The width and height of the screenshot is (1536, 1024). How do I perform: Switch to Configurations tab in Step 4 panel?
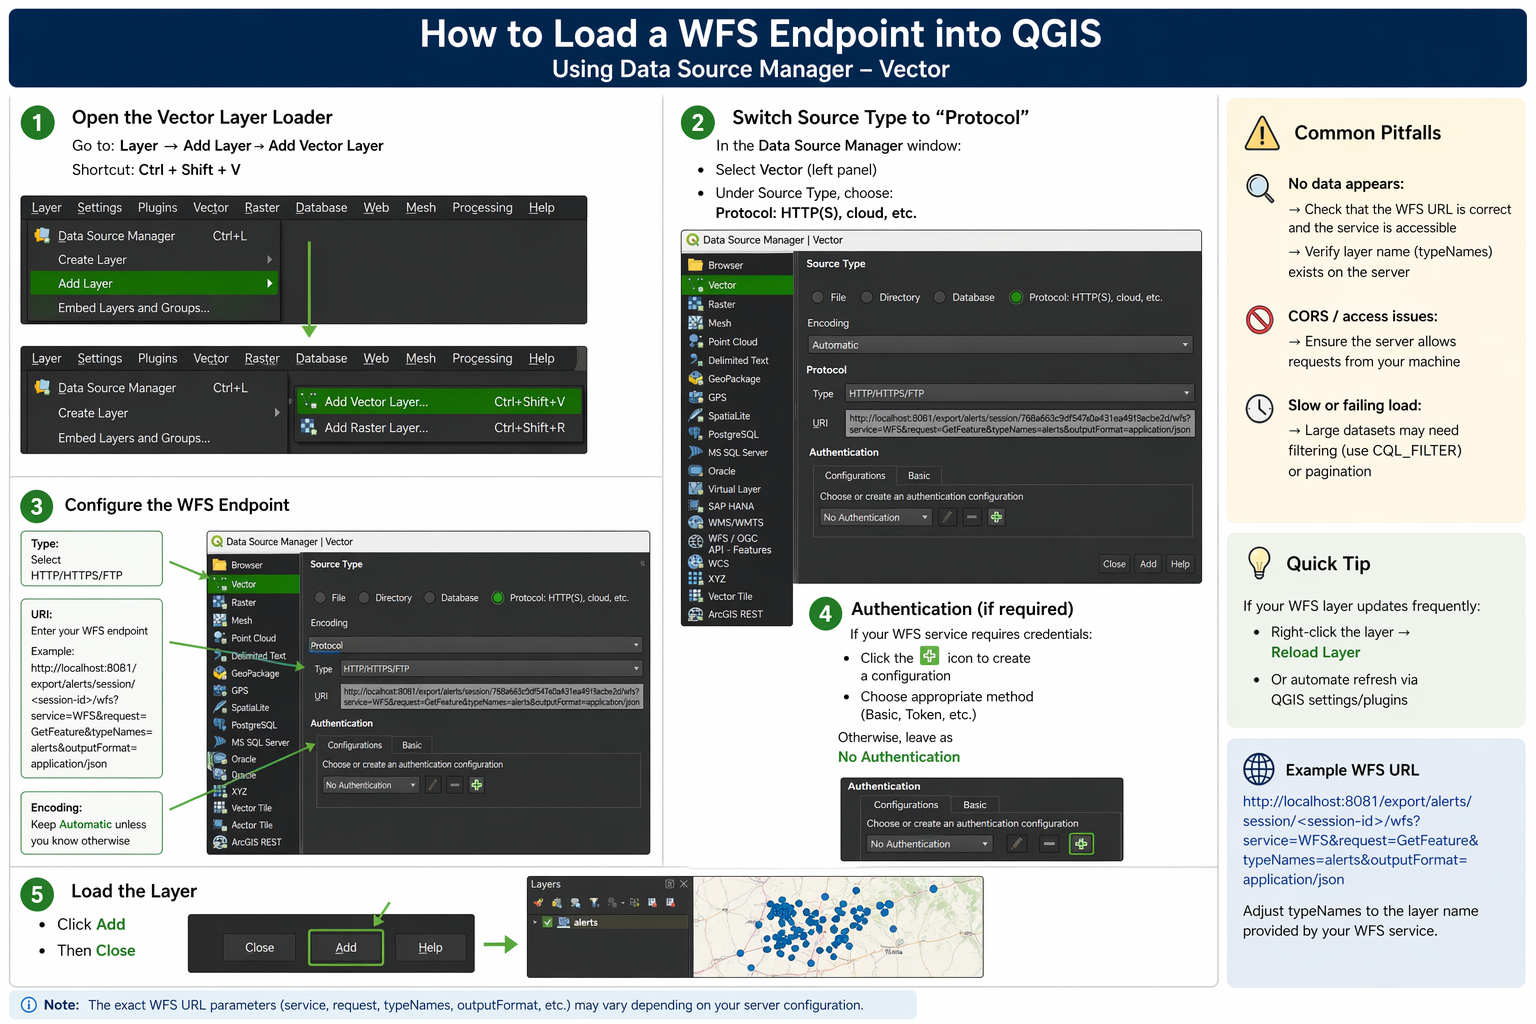(906, 805)
